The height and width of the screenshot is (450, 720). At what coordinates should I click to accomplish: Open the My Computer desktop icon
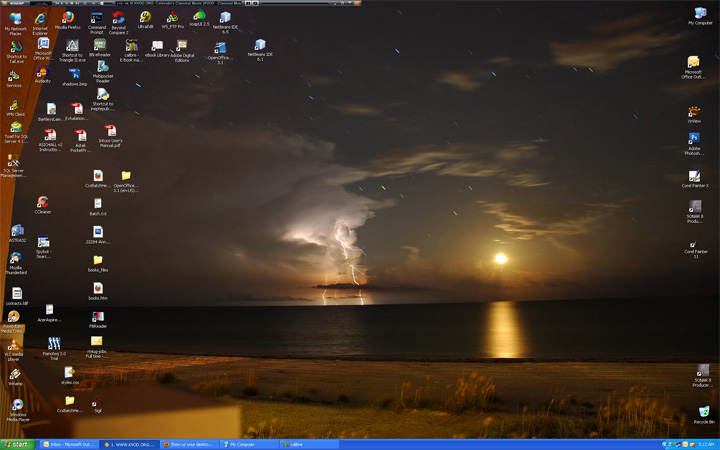700,14
